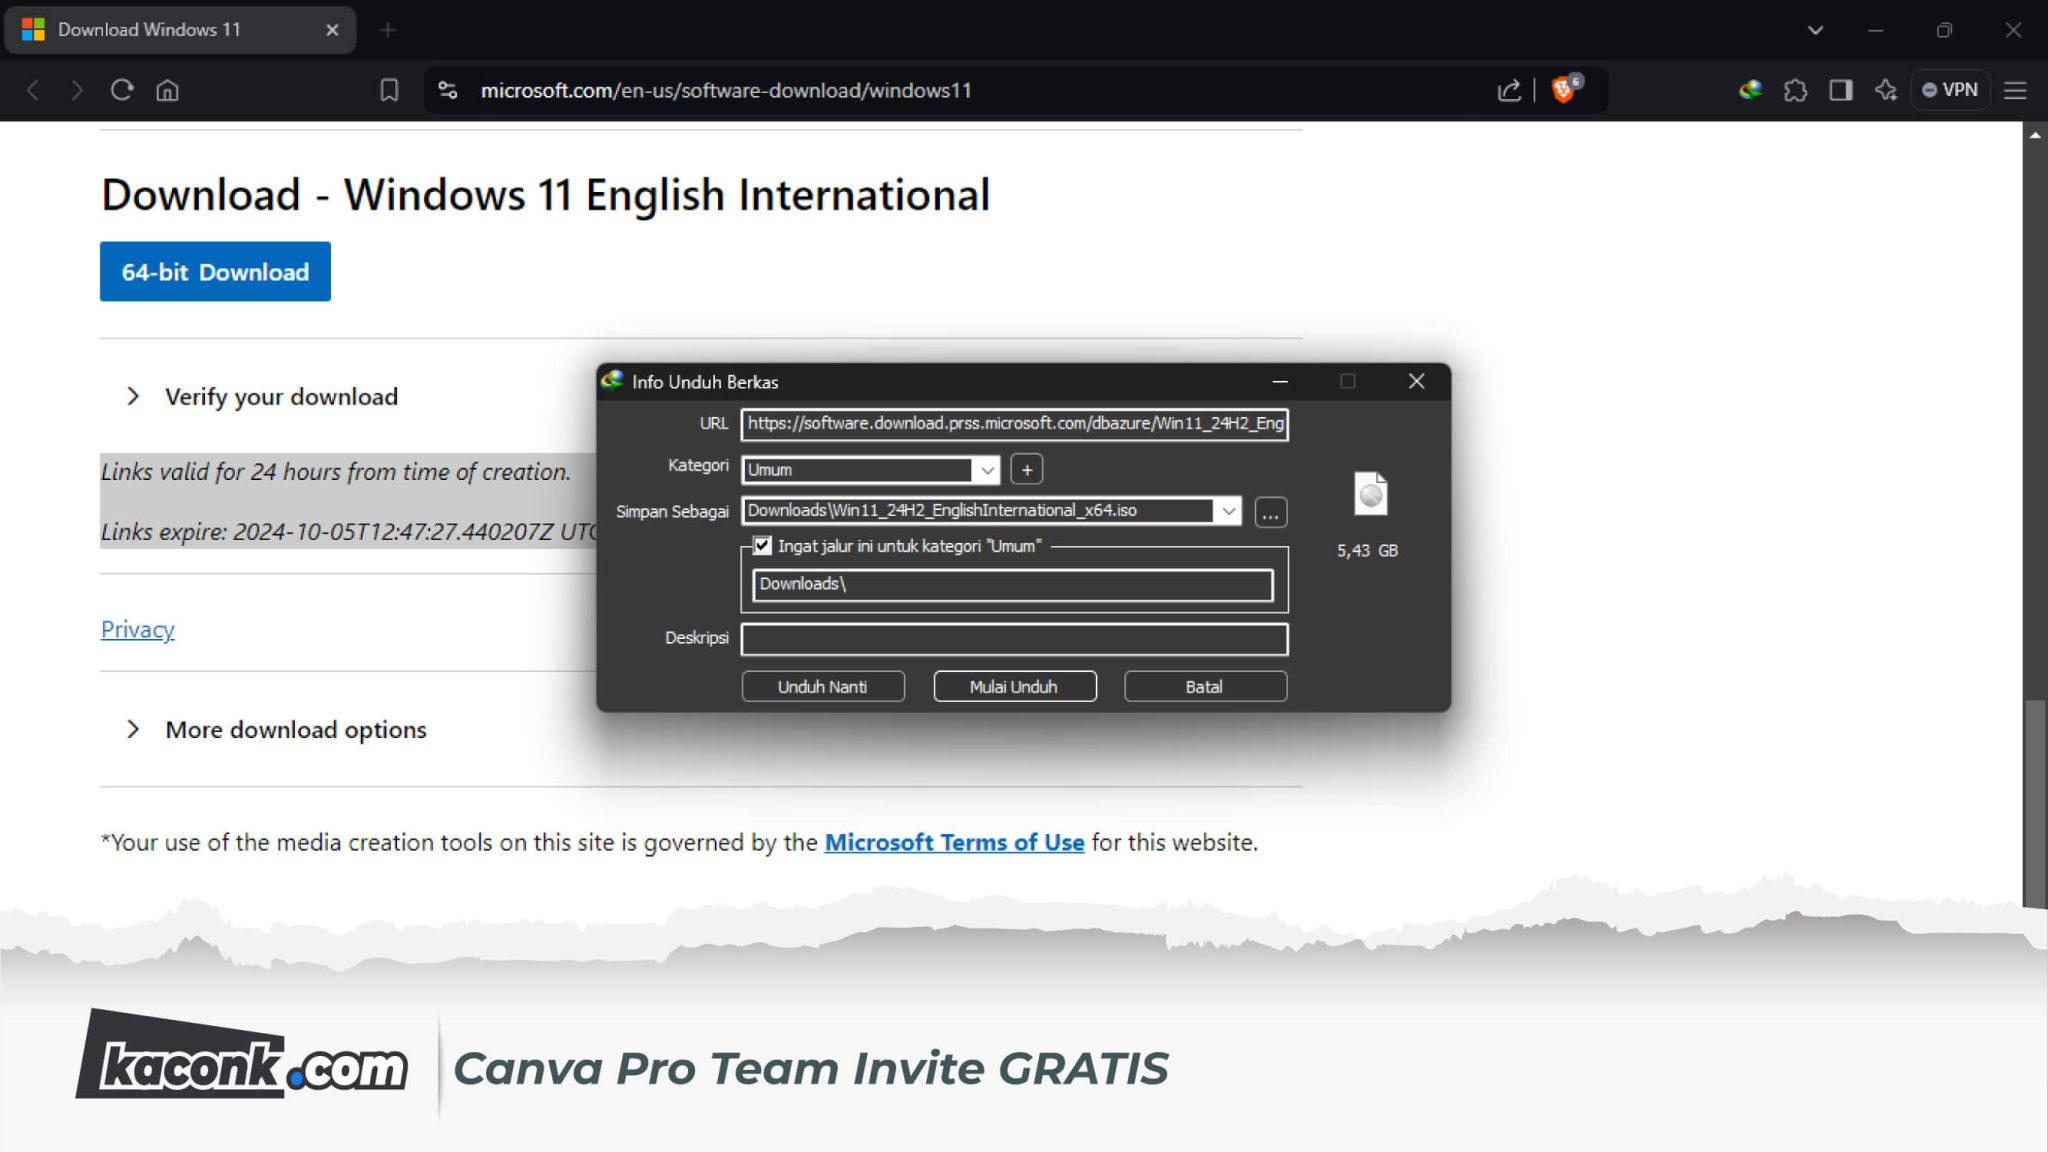
Task: Open the IDM extension icon in toolbar
Action: coord(1750,90)
